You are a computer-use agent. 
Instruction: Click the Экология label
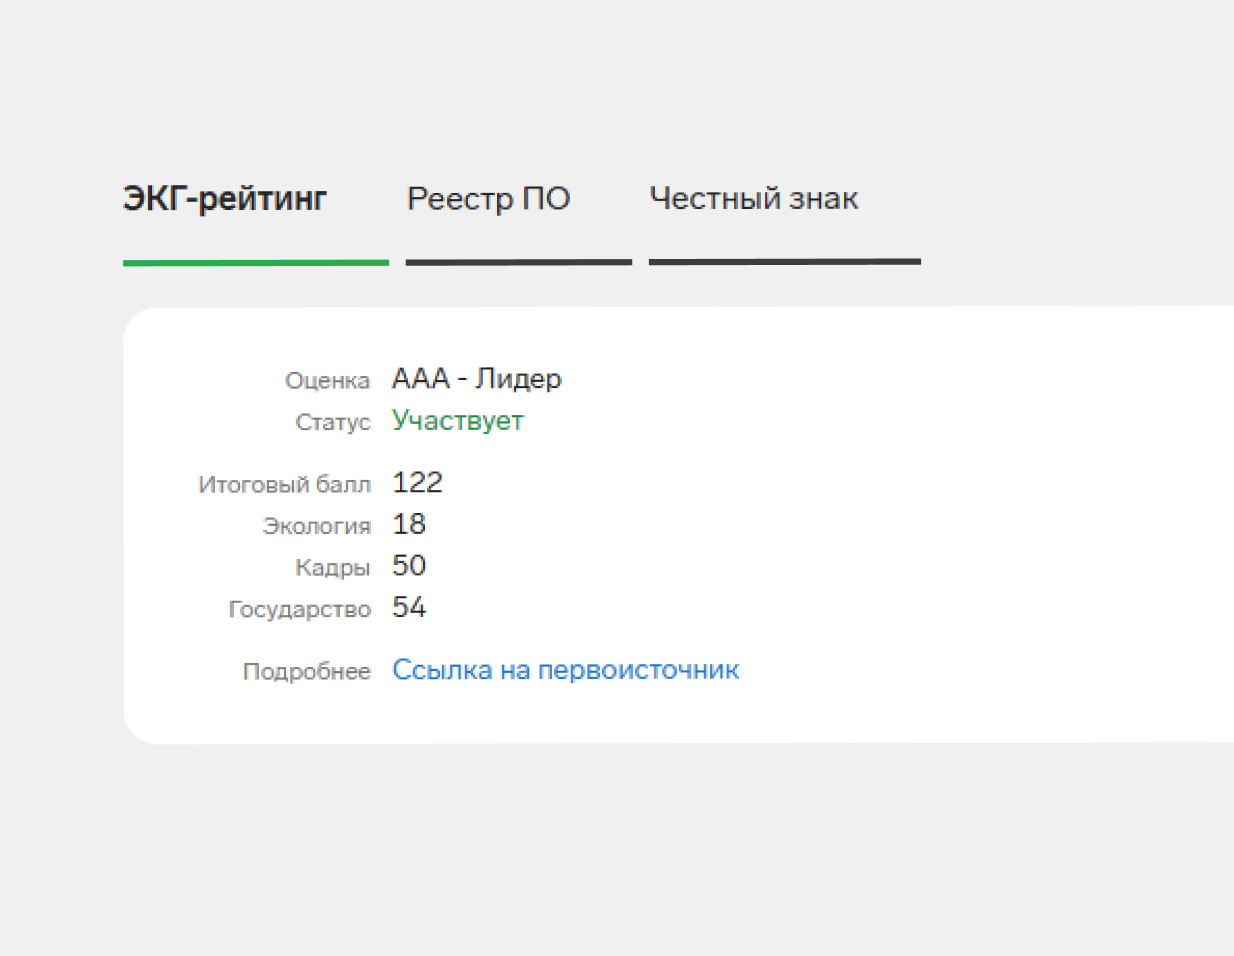click(x=316, y=527)
